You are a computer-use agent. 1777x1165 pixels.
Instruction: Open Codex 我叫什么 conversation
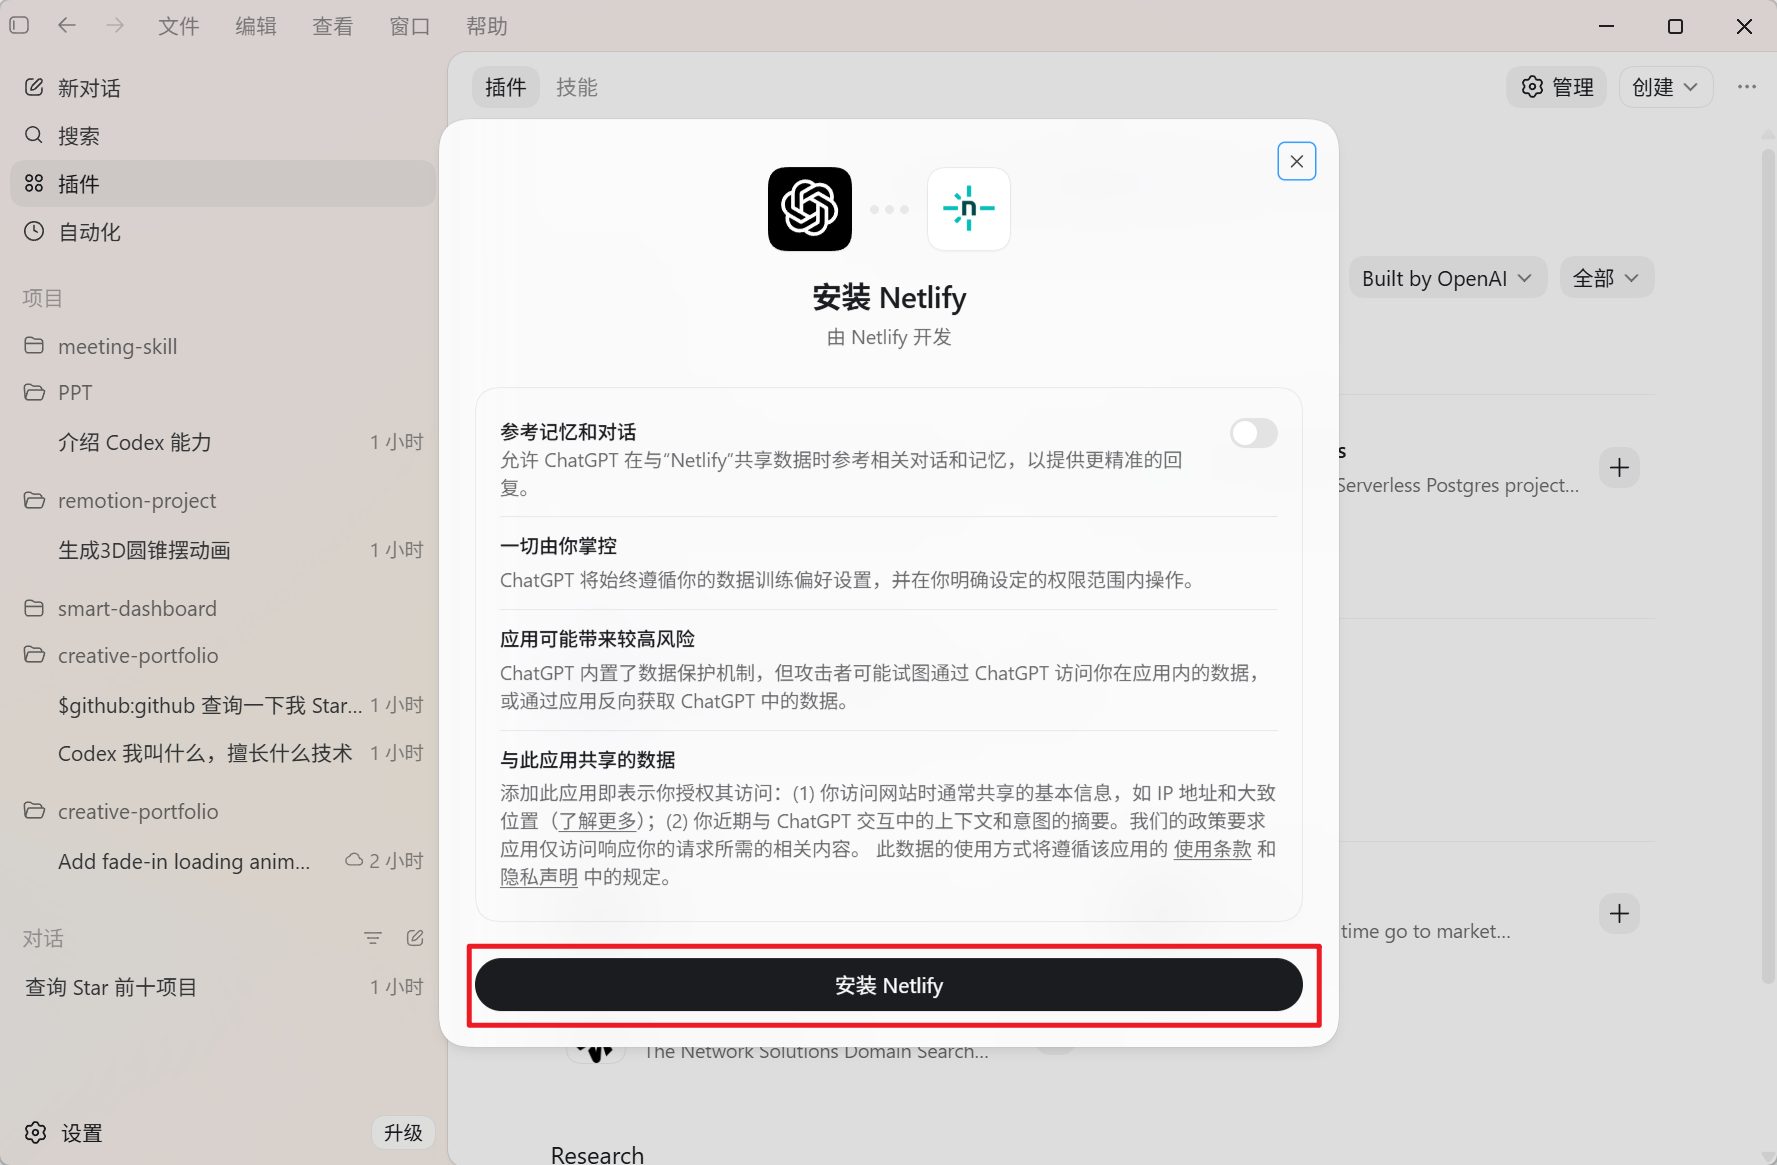pyautogui.click(x=223, y=753)
